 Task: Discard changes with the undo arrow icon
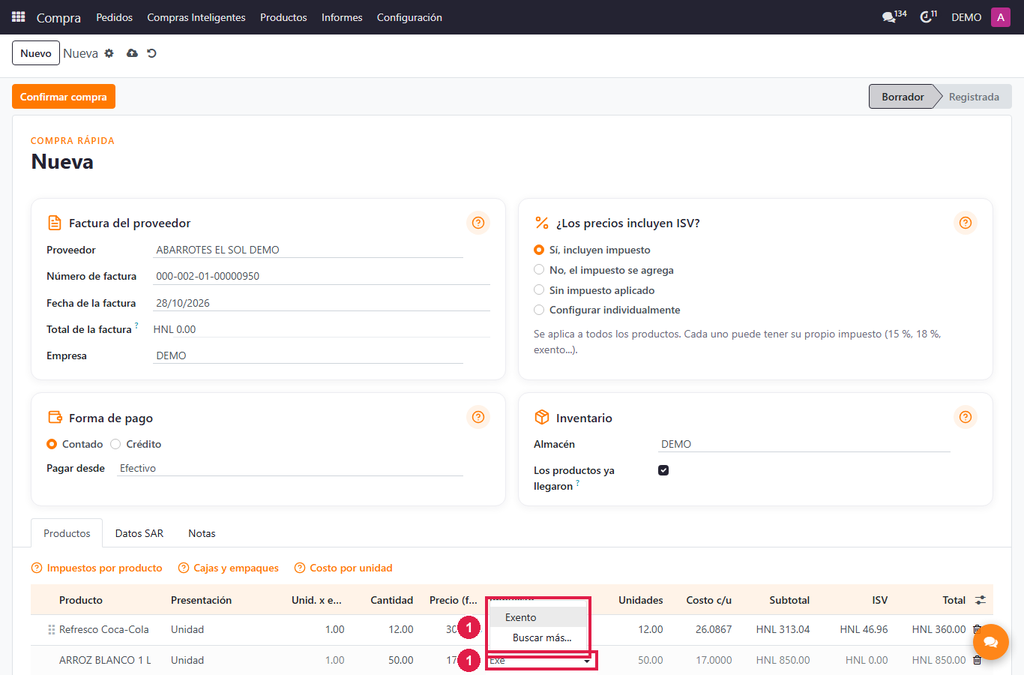[152, 54]
